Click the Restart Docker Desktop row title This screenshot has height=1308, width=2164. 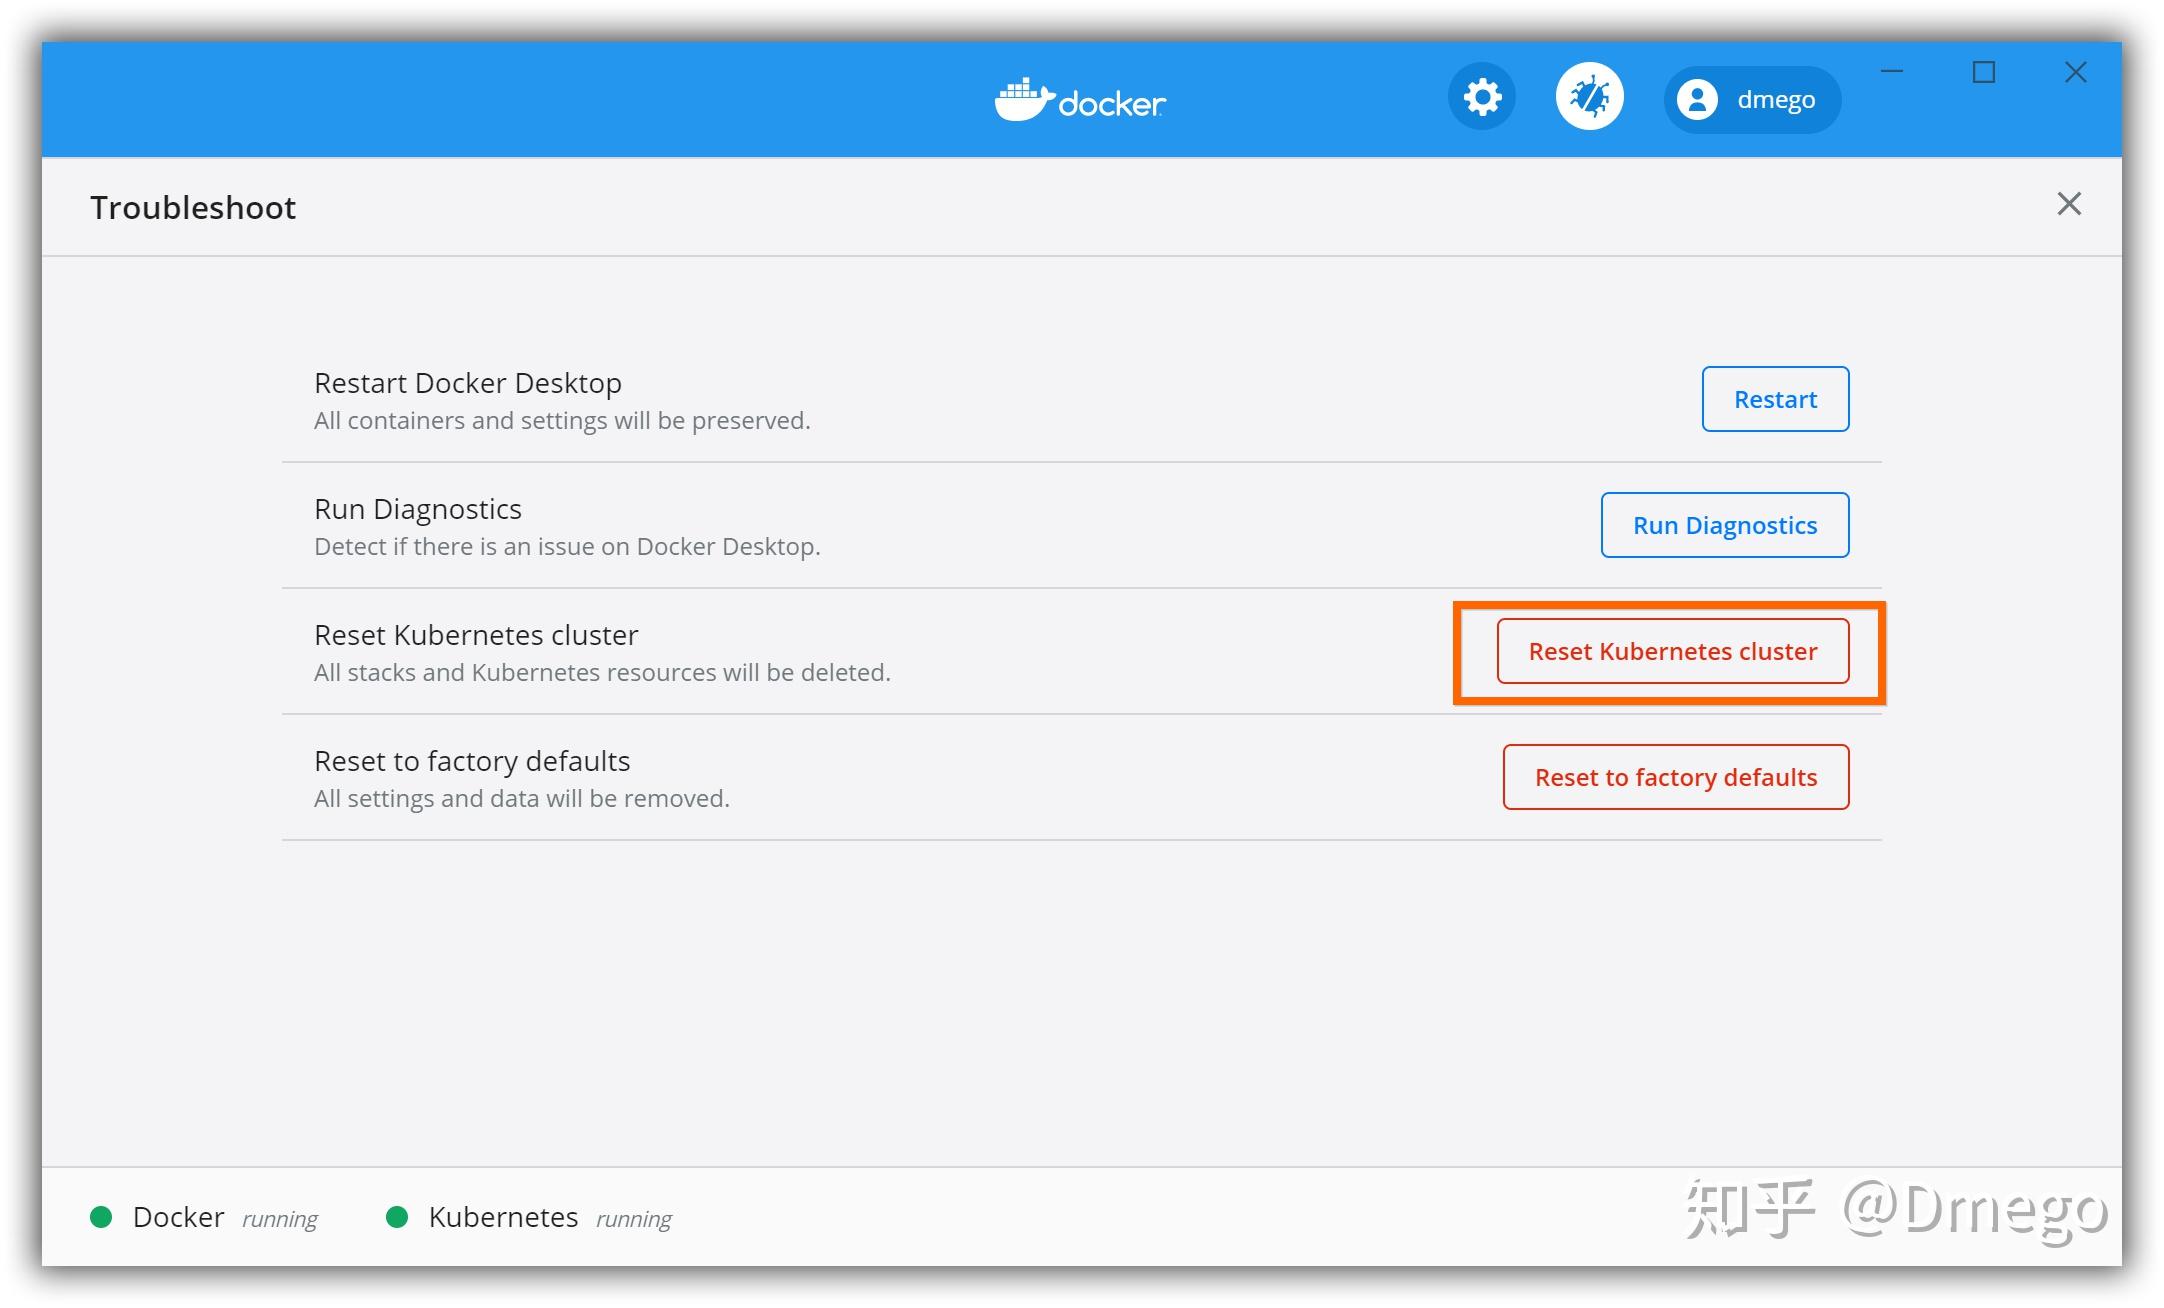pyautogui.click(x=467, y=383)
